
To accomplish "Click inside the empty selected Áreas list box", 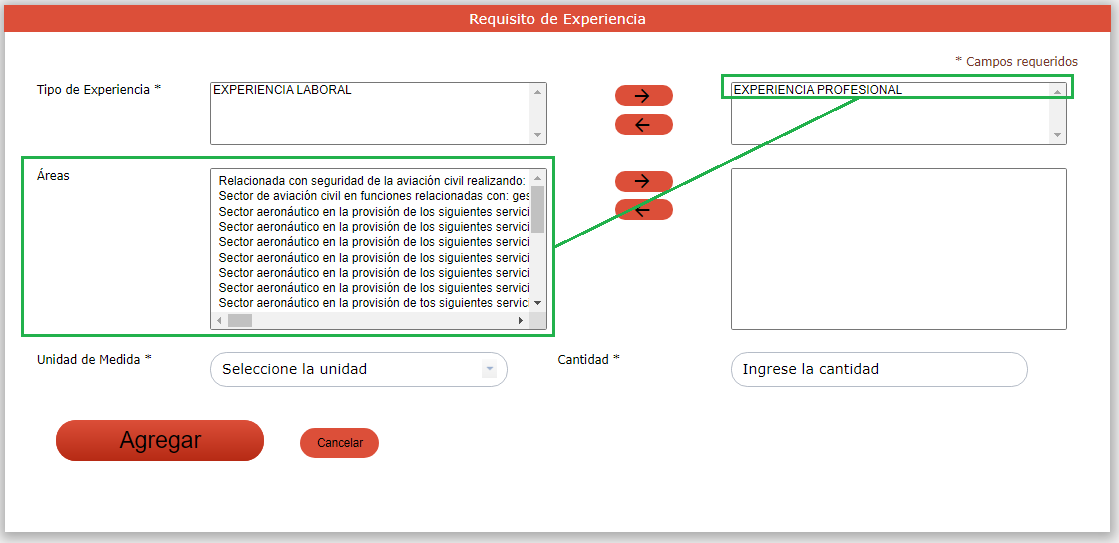I will pos(898,248).
